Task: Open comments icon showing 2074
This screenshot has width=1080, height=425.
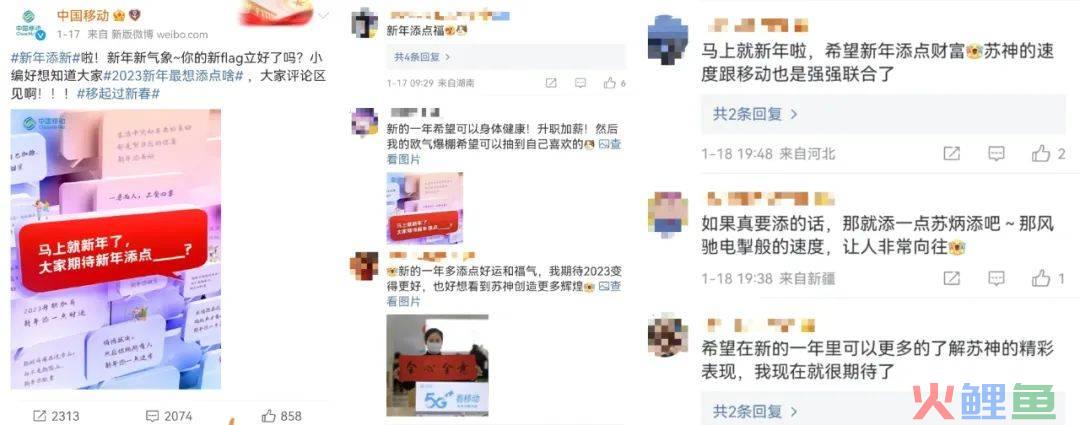Action: click(152, 416)
